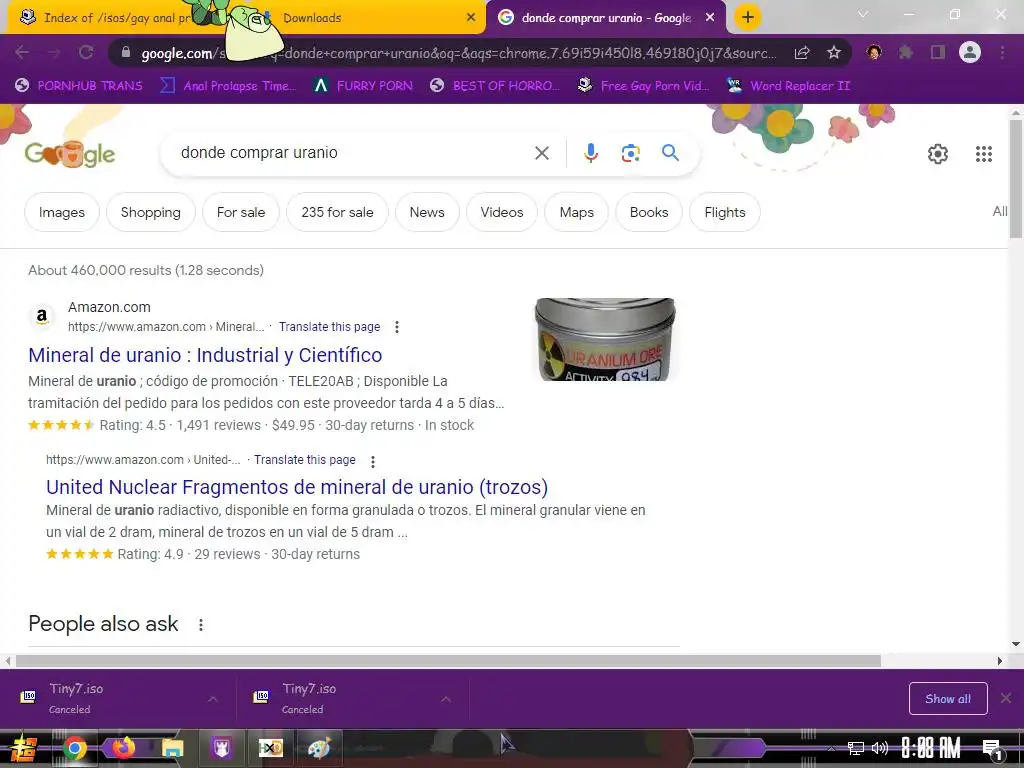Close the Downloads tab

tap(471, 18)
